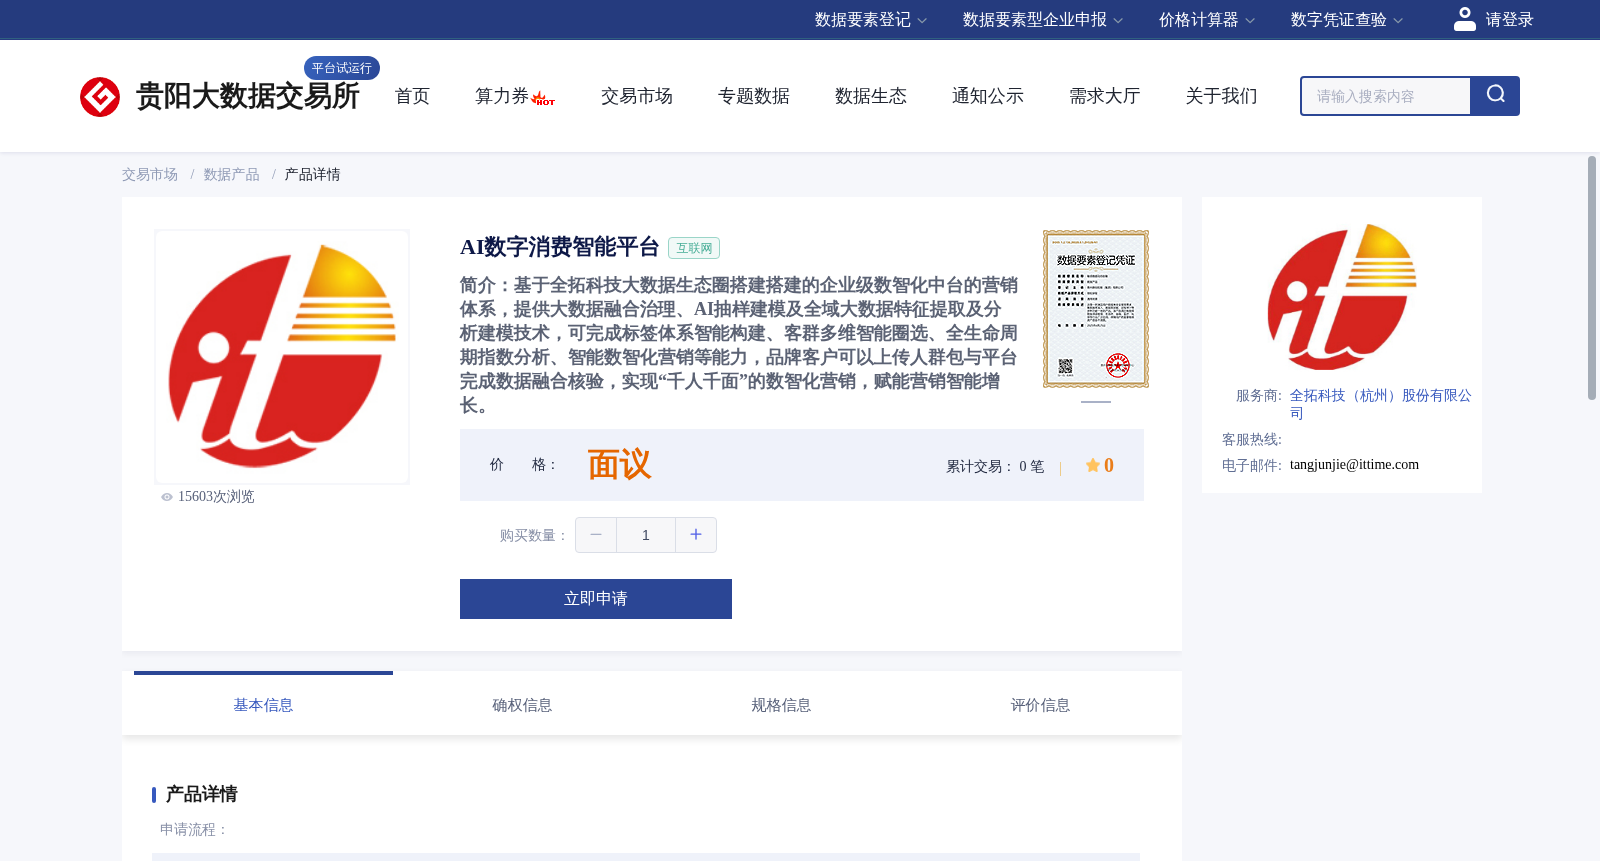Open the 关于我们 menu item

(1222, 96)
